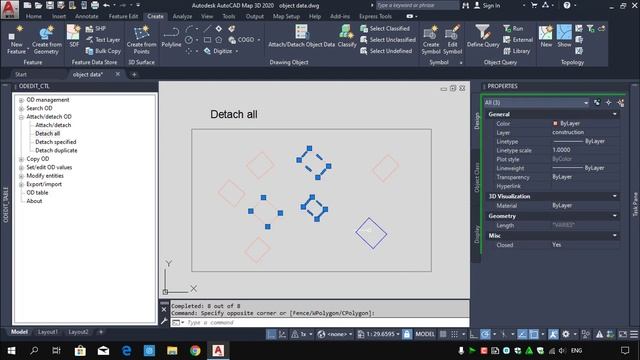640x360 pixels.
Task: Open Chrome from taskbar
Action: point(195,351)
